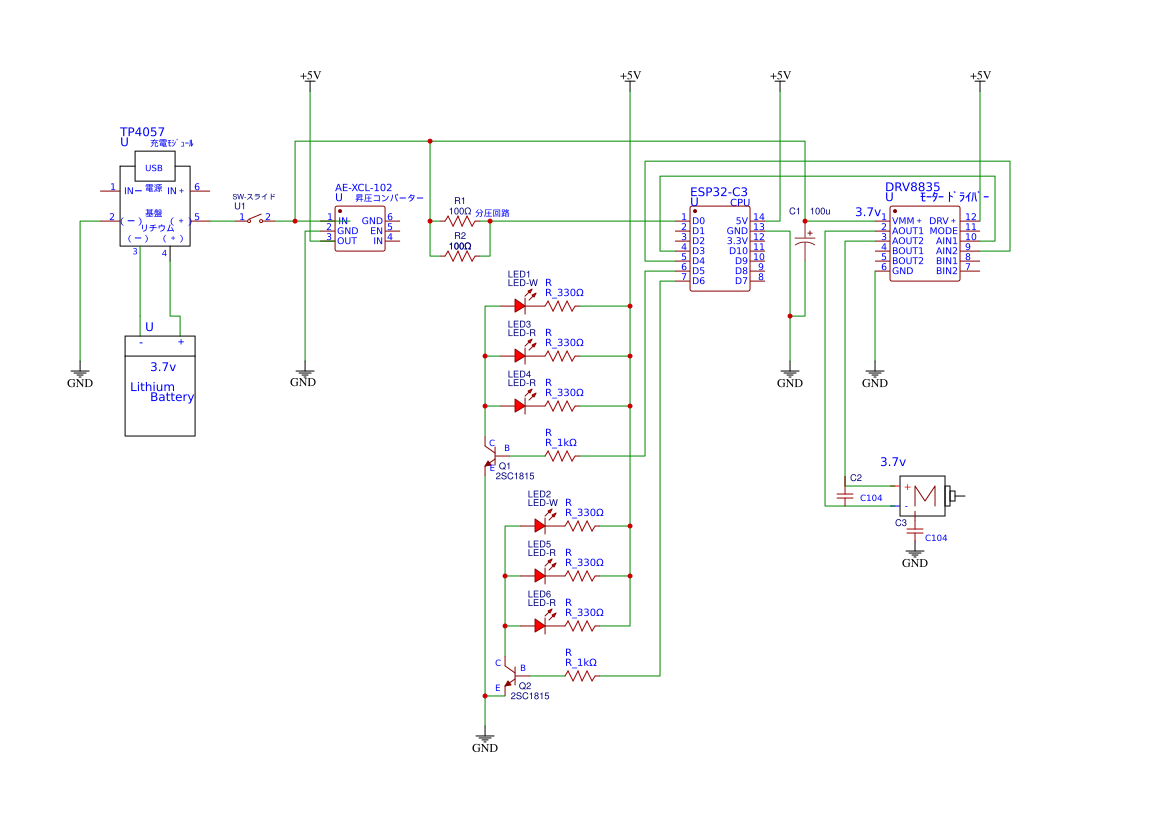Click the 3.3V pin label on ESP32-C3

[x=737, y=241]
